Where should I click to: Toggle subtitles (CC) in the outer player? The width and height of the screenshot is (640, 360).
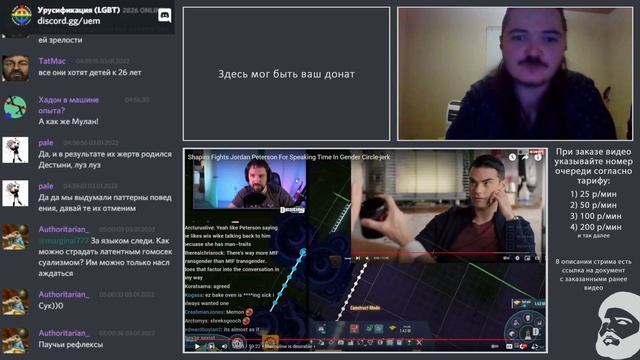pos(509,347)
